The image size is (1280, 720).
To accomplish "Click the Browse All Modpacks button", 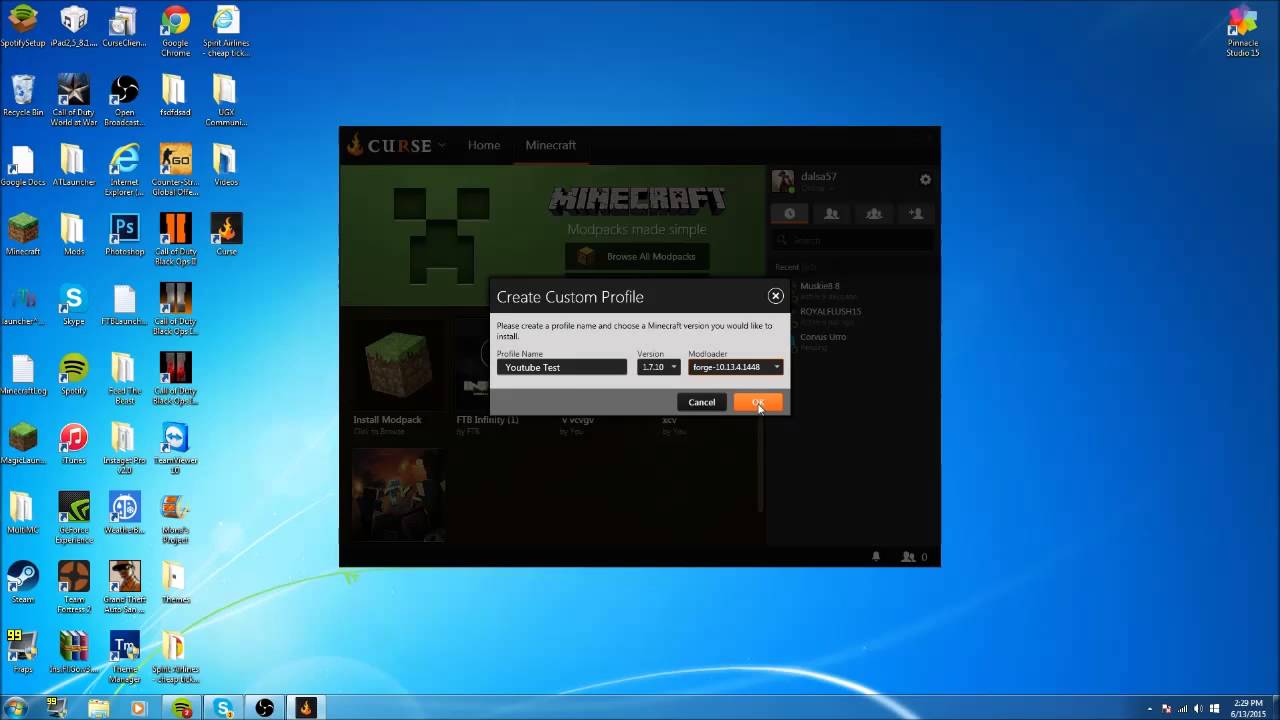I will tap(637, 257).
